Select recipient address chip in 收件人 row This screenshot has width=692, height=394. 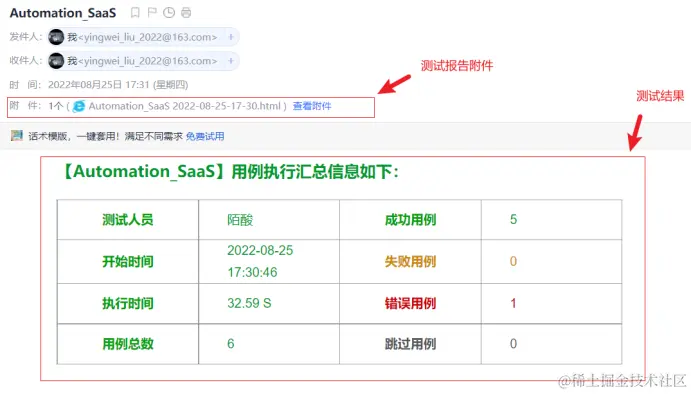coord(143,61)
